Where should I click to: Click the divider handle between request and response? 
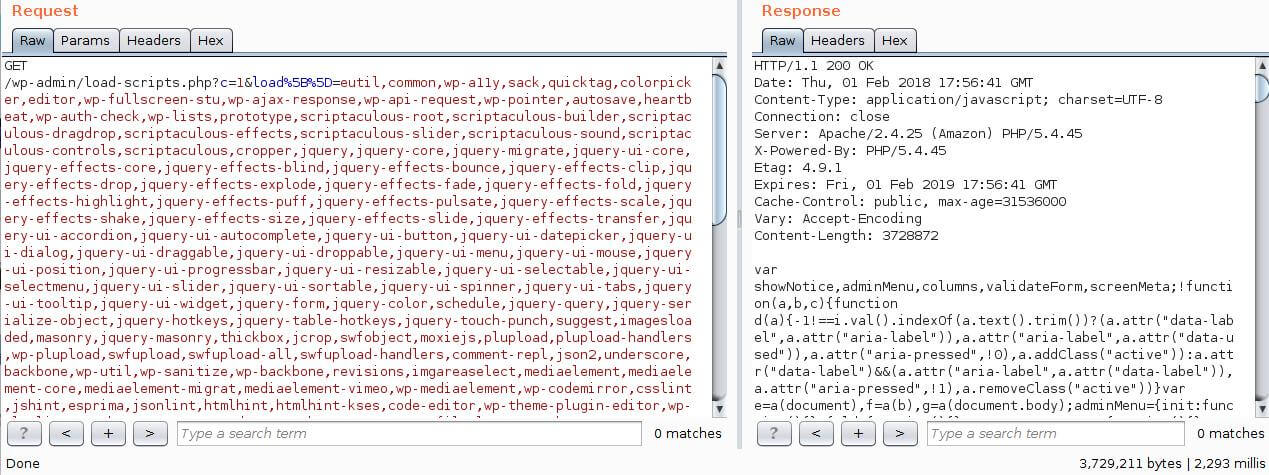(739, 218)
